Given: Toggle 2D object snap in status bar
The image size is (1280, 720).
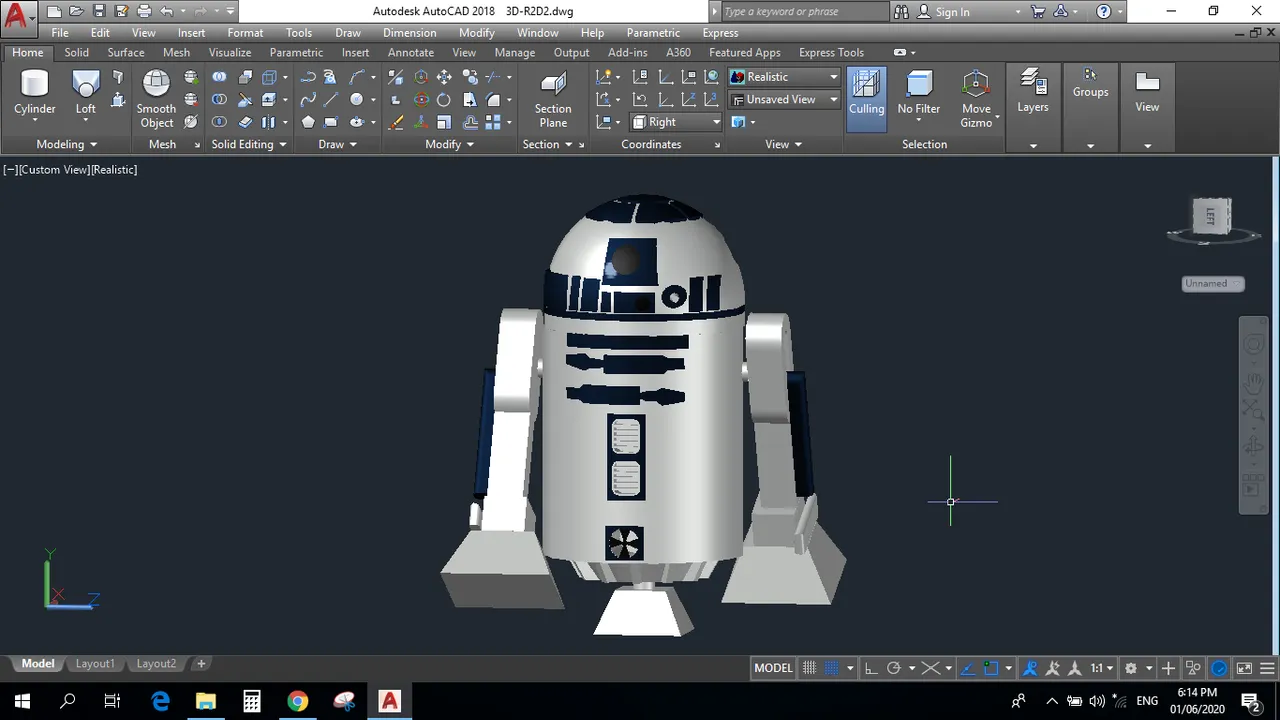Looking at the screenshot, I should click(991, 668).
